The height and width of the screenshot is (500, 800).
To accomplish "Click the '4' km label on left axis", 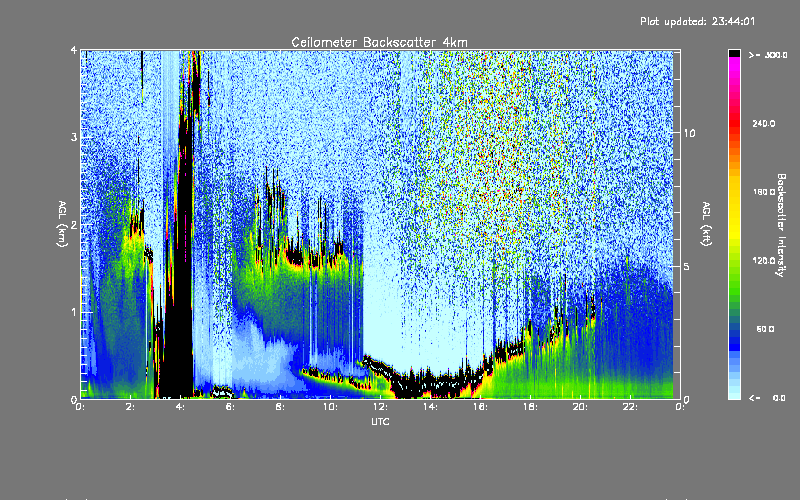I will 74,50.
